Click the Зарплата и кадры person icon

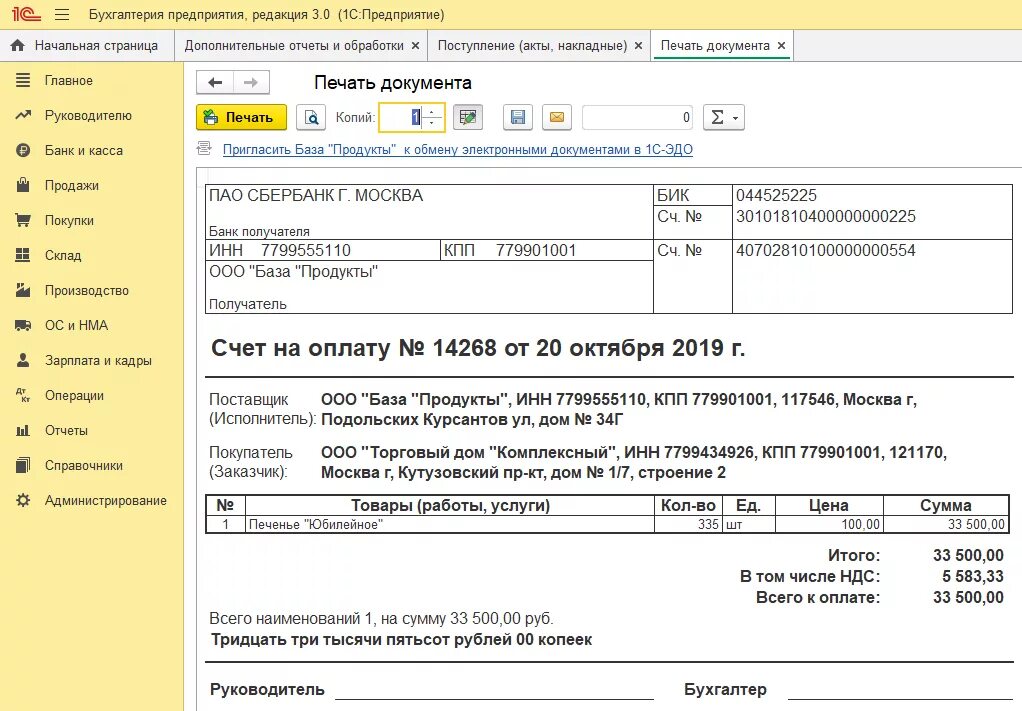pyautogui.click(x=23, y=360)
